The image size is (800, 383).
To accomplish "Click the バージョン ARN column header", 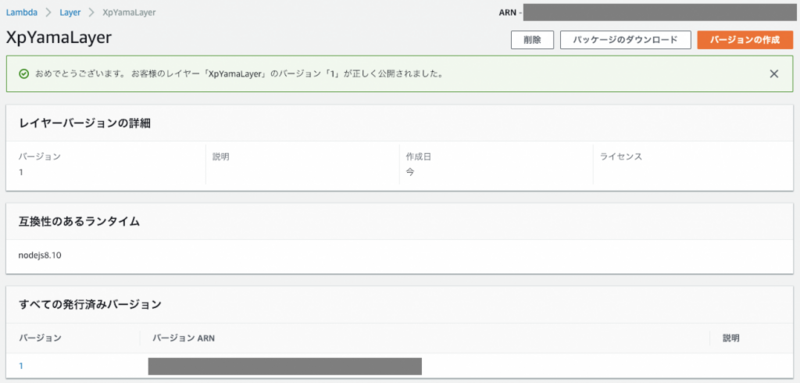I will coord(183,338).
